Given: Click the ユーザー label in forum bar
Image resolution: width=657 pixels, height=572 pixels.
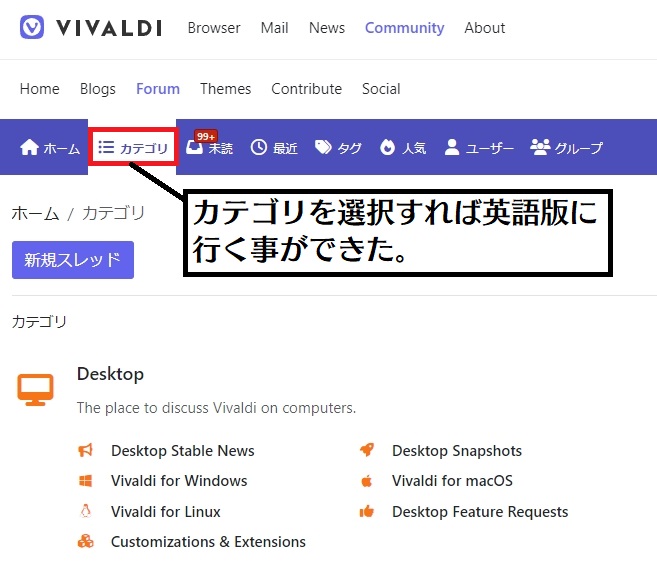Looking at the screenshot, I should tap(489, 148).
